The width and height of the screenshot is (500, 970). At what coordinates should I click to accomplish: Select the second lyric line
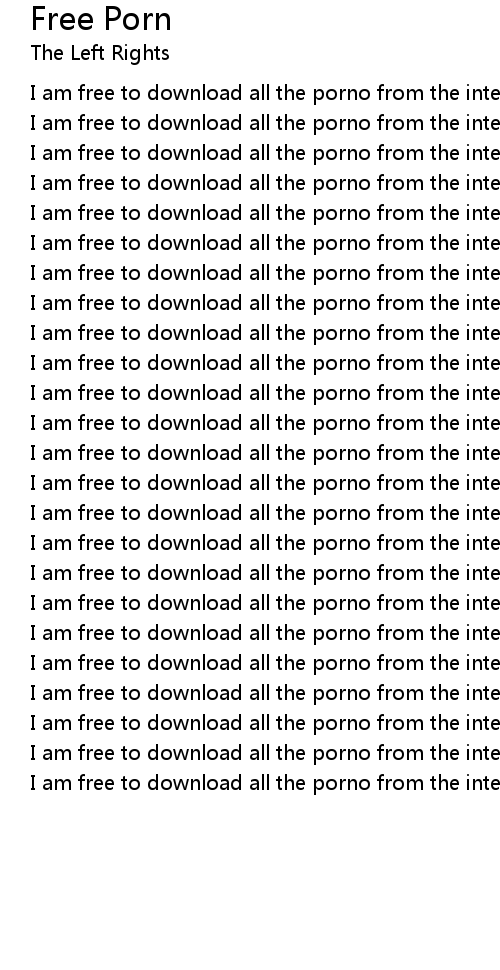(x=265, y=123)
